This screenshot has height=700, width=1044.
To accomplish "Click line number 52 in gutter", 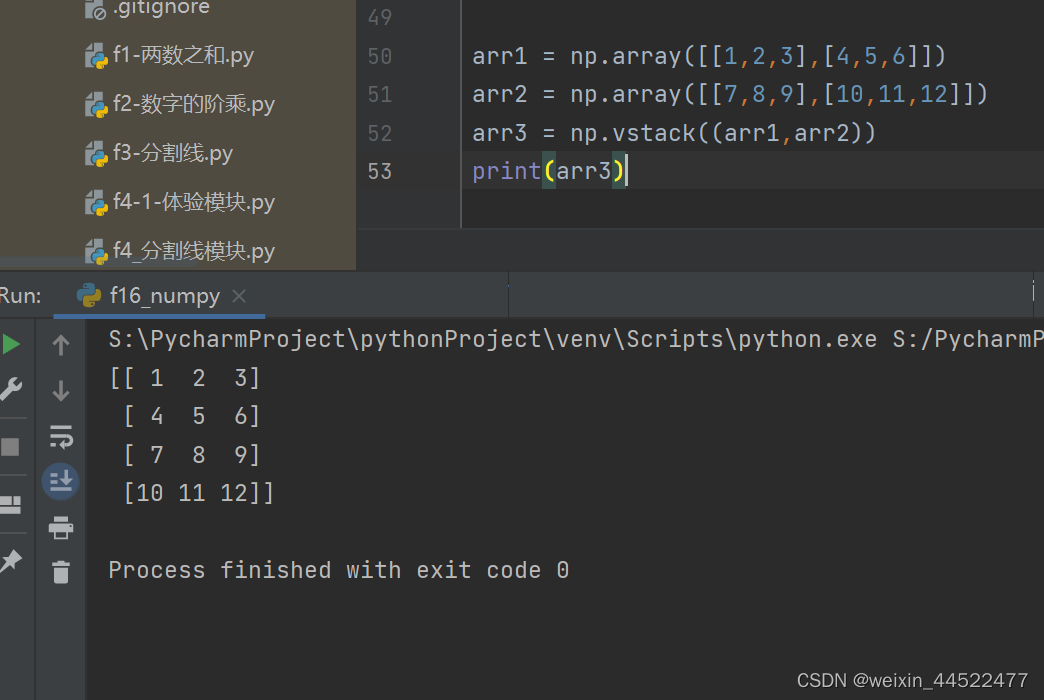I will 380,133.
